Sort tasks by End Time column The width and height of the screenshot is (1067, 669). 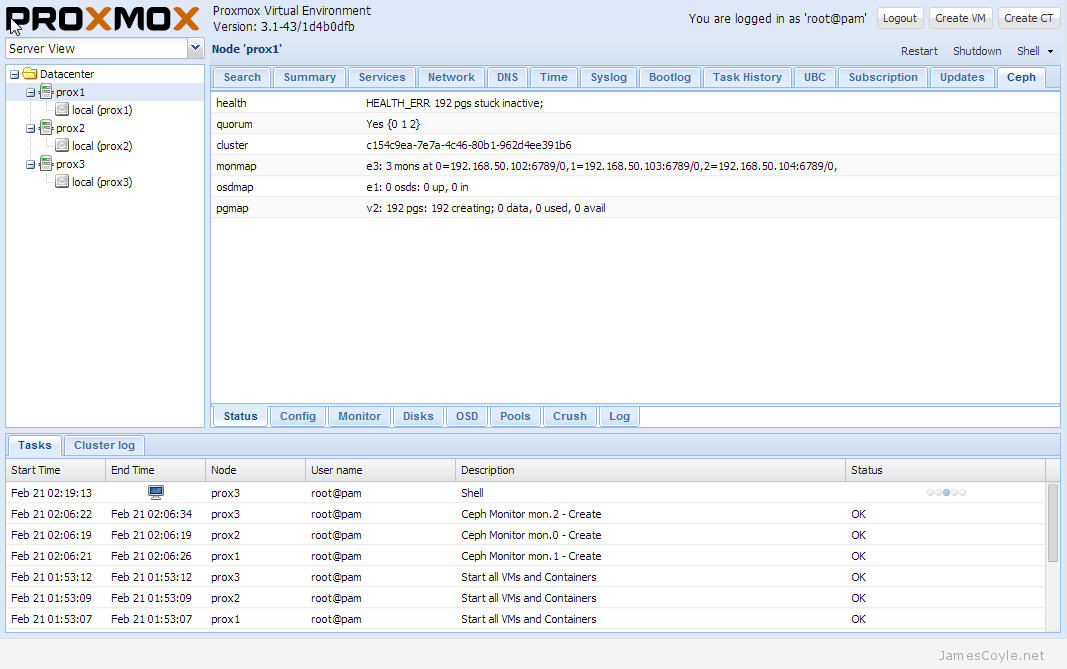156,470
